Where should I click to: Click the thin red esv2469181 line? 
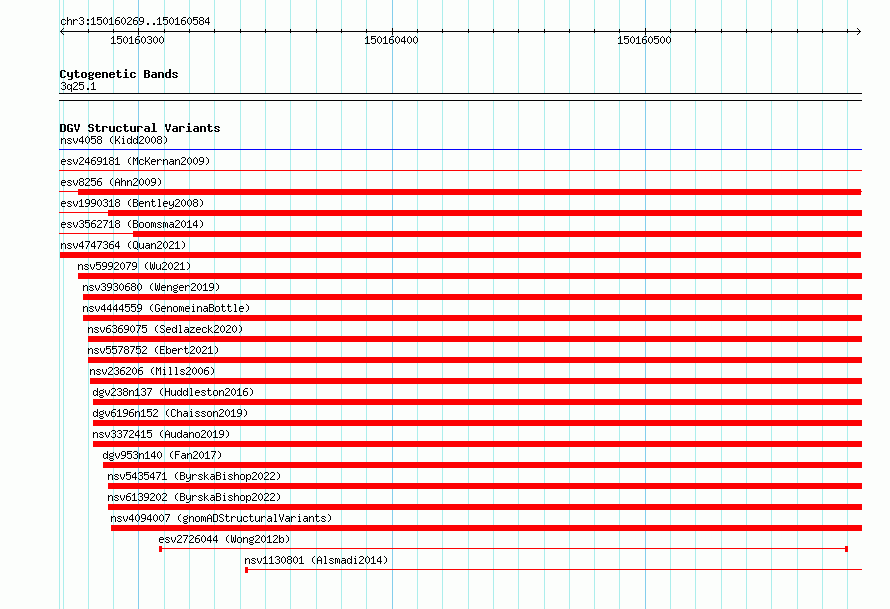point(460,170)
